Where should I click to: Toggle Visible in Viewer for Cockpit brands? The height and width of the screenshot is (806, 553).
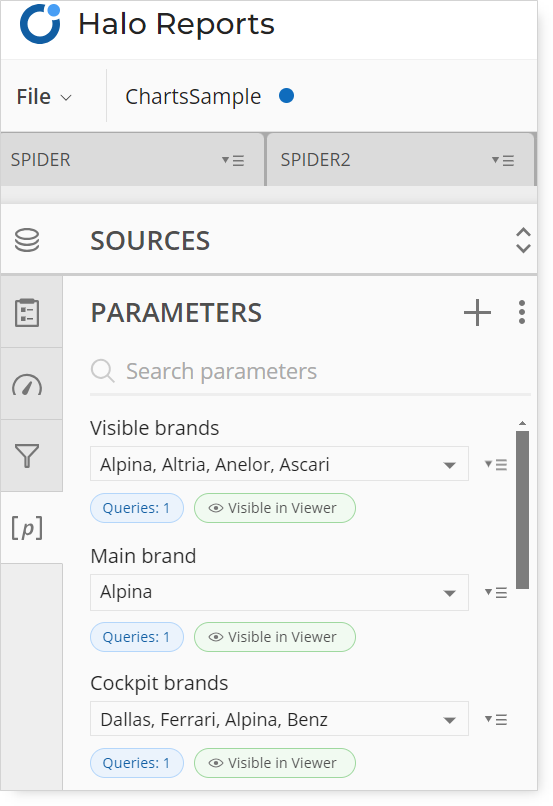tap(274, 763)
